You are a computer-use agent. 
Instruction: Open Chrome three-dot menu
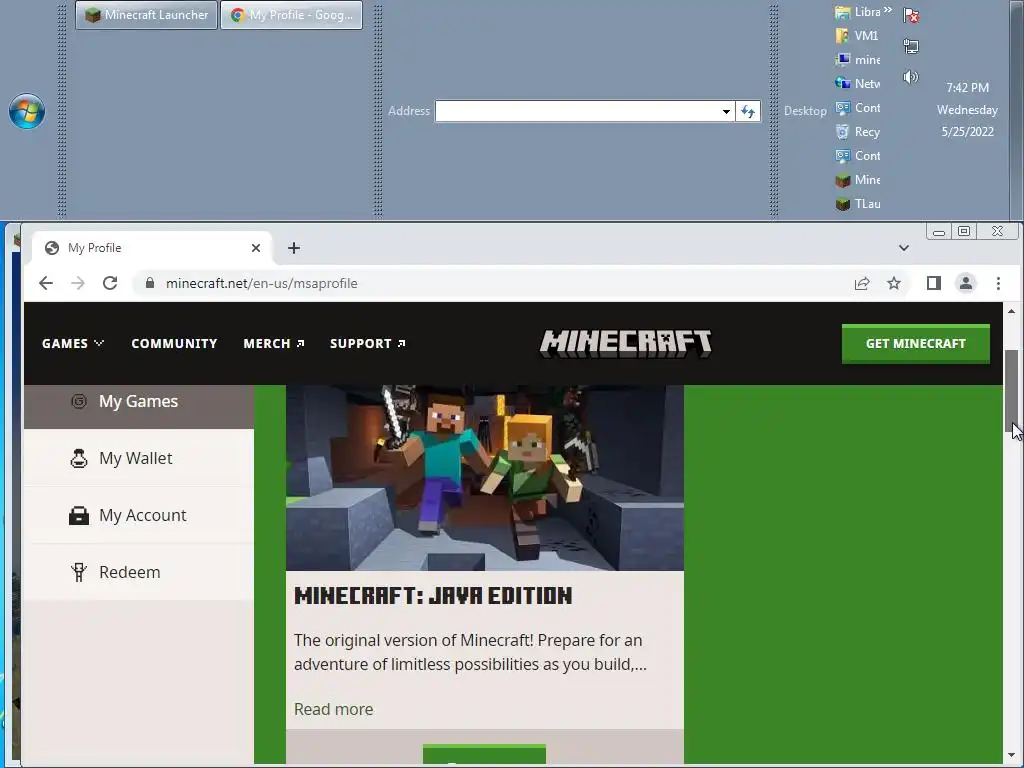coord(998,283)
